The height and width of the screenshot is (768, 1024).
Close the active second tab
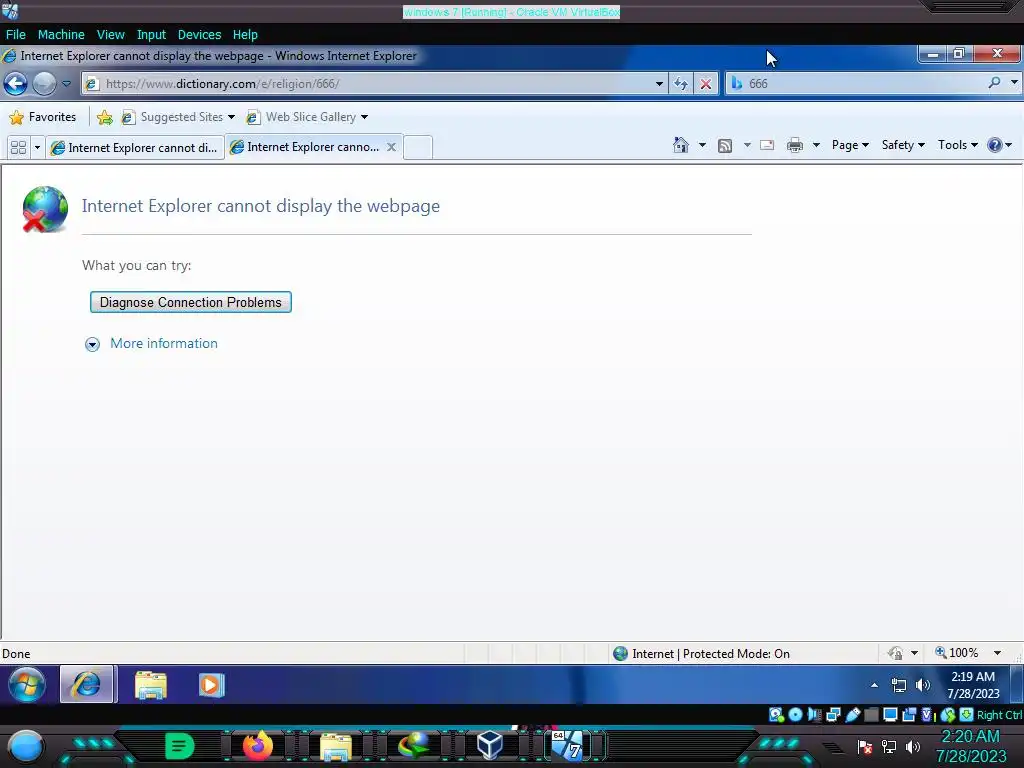tap(391, 147)
